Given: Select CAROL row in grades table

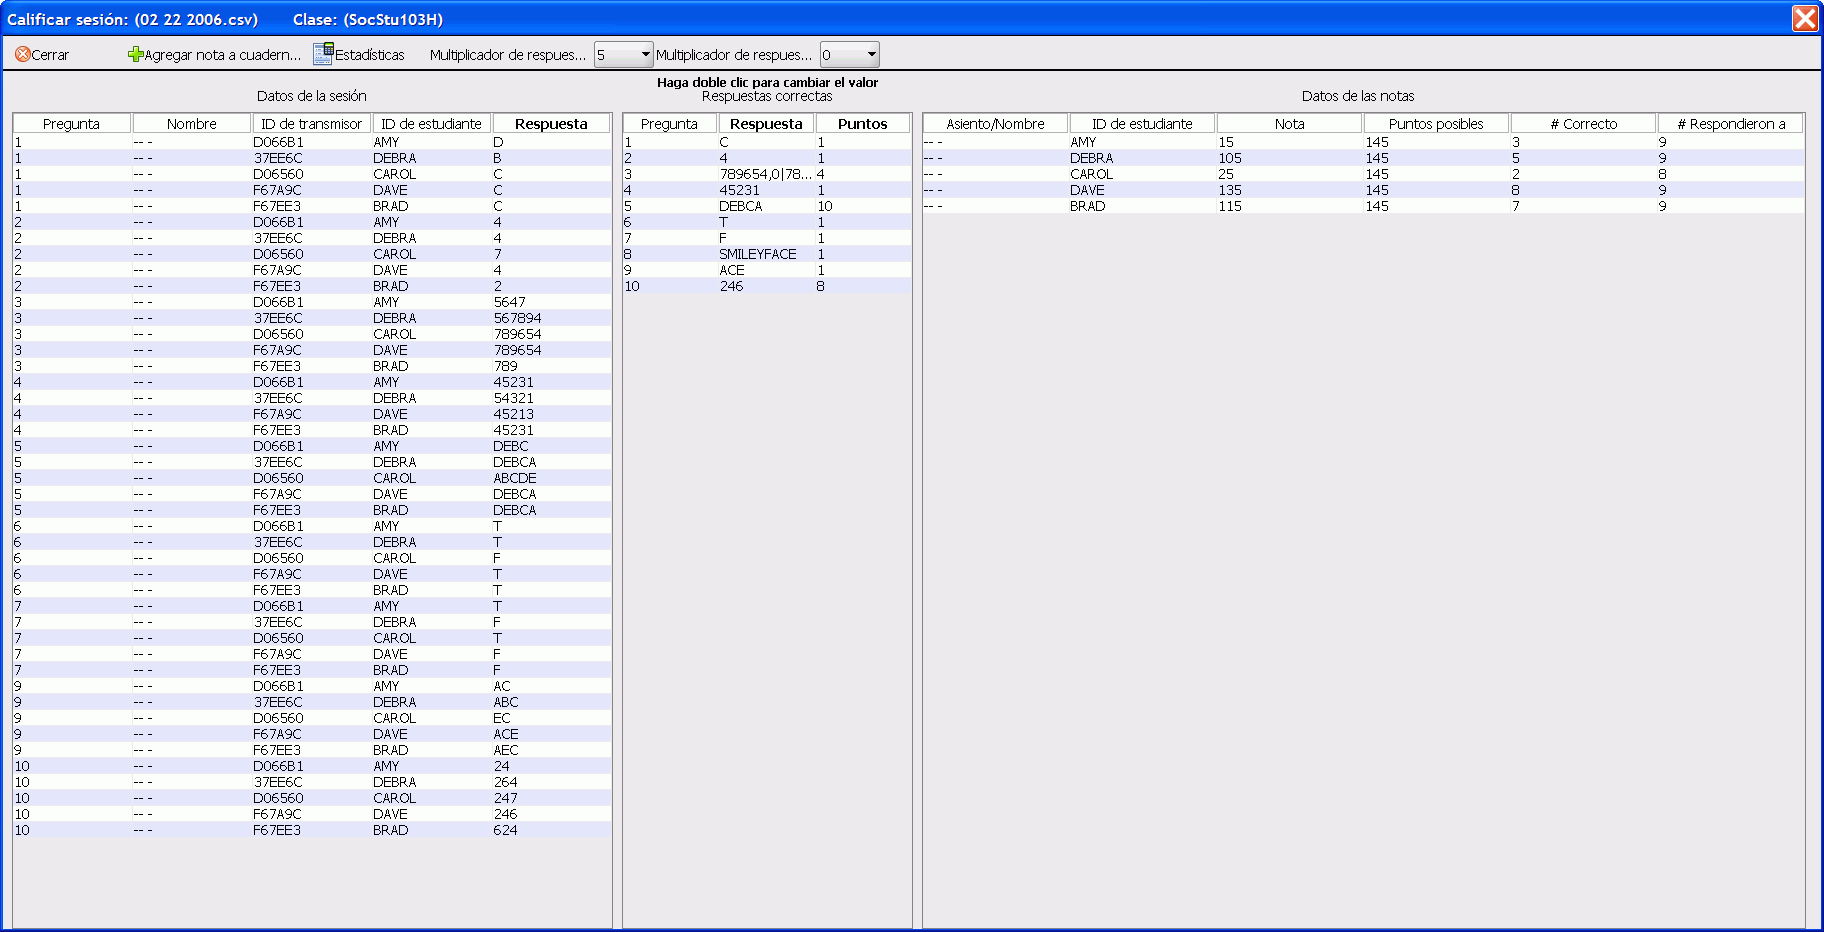Looking at the screenshot, I should (x=1364, y=174).
